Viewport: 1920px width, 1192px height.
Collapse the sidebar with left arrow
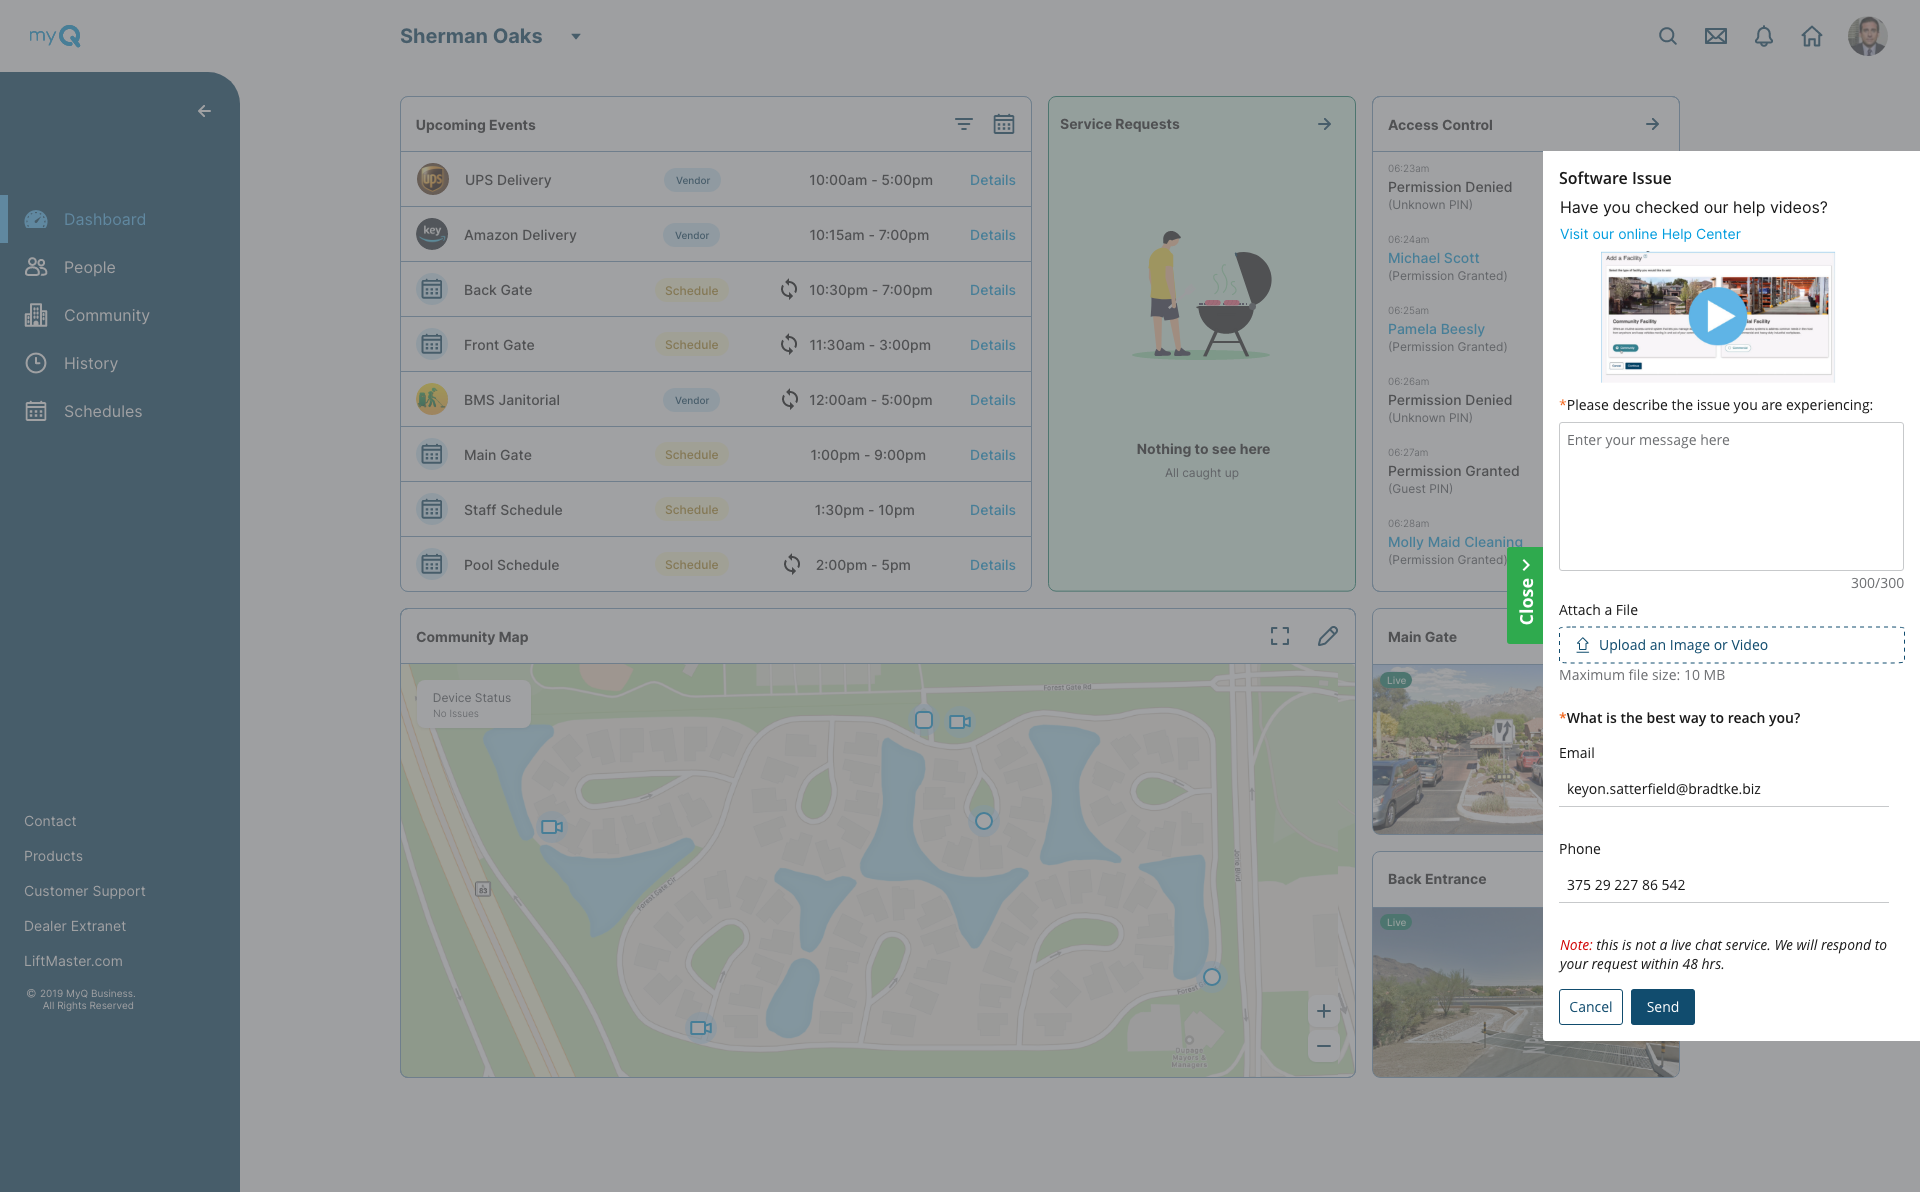[x=204, y=111]
